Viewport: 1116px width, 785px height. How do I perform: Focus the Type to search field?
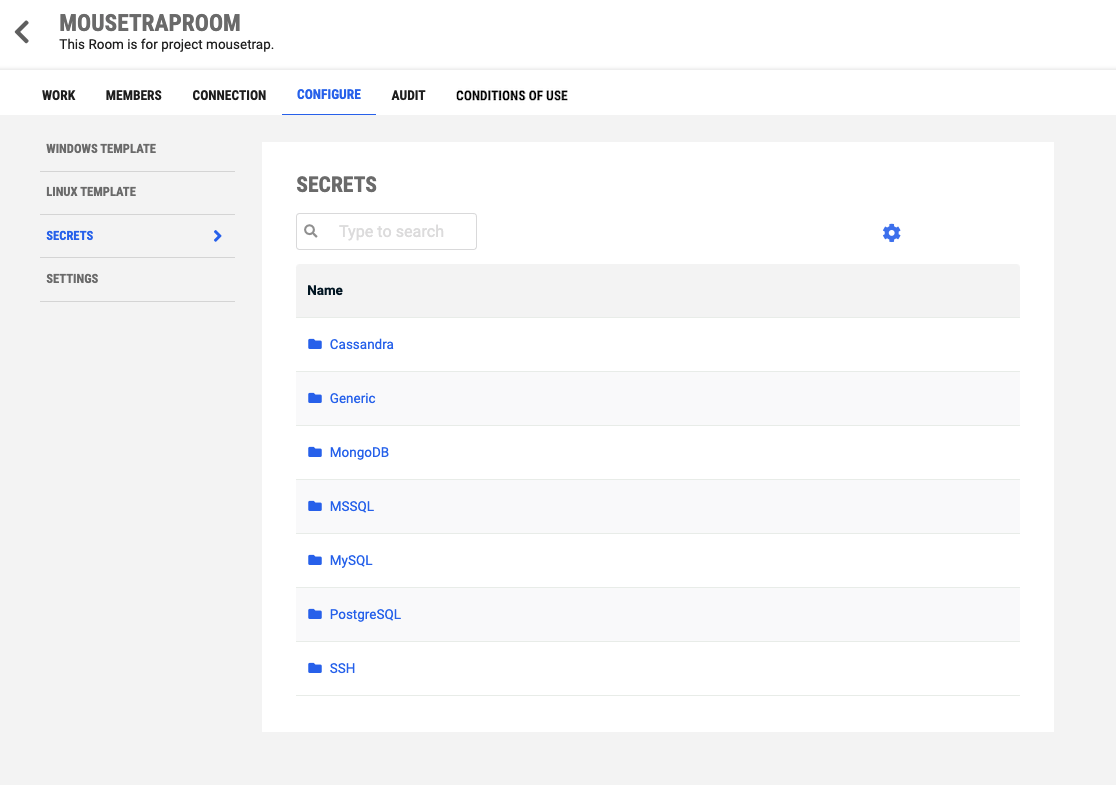[x=386, y=231]
